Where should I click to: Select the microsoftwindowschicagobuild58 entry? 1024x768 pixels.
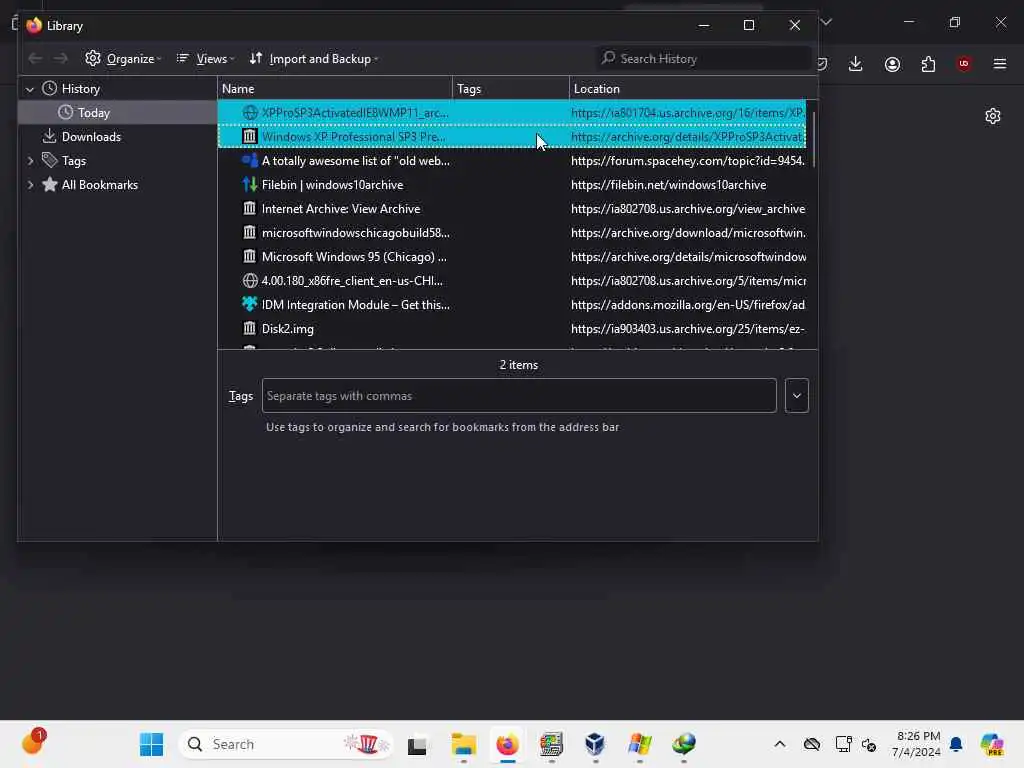tap(512, 232)
